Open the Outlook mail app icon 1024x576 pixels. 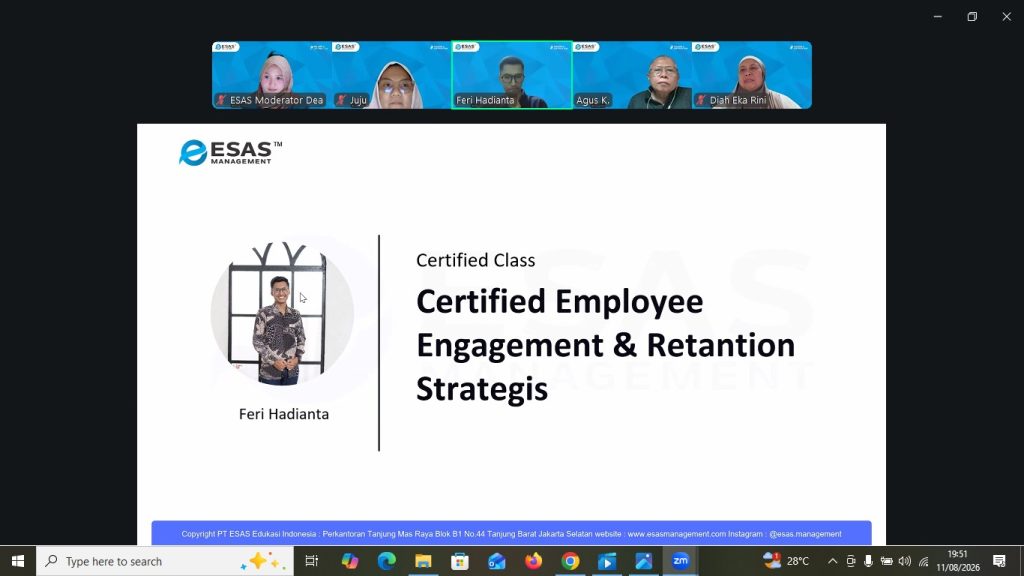pos(496,561)
